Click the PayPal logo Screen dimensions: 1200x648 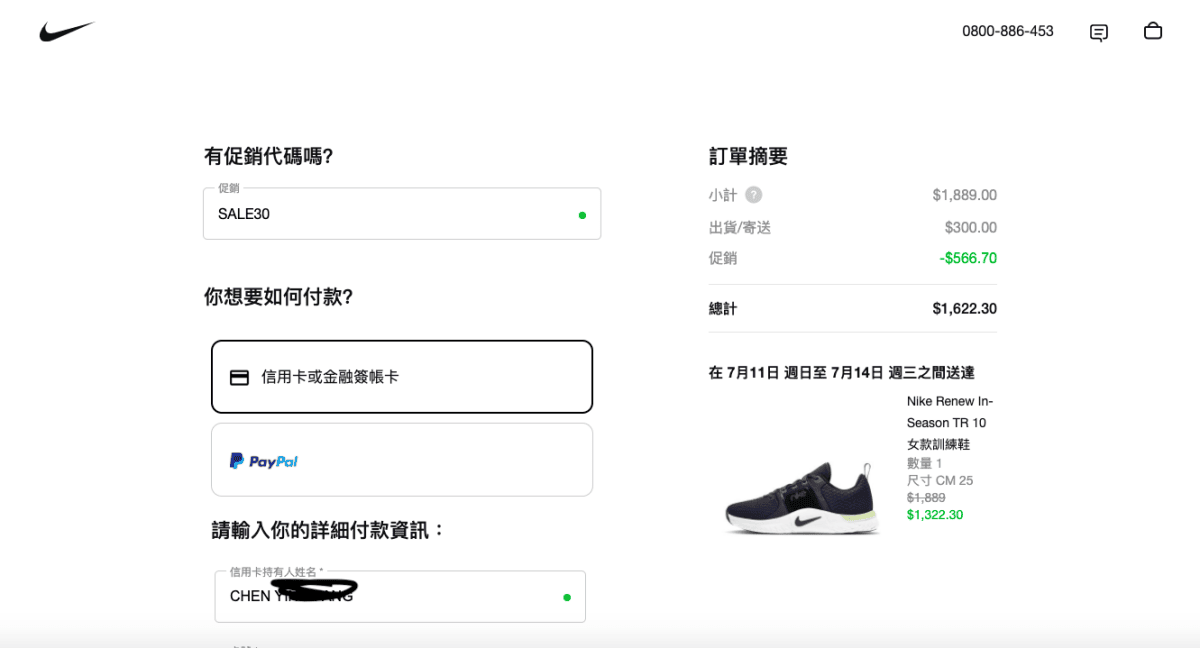[264, 461]
